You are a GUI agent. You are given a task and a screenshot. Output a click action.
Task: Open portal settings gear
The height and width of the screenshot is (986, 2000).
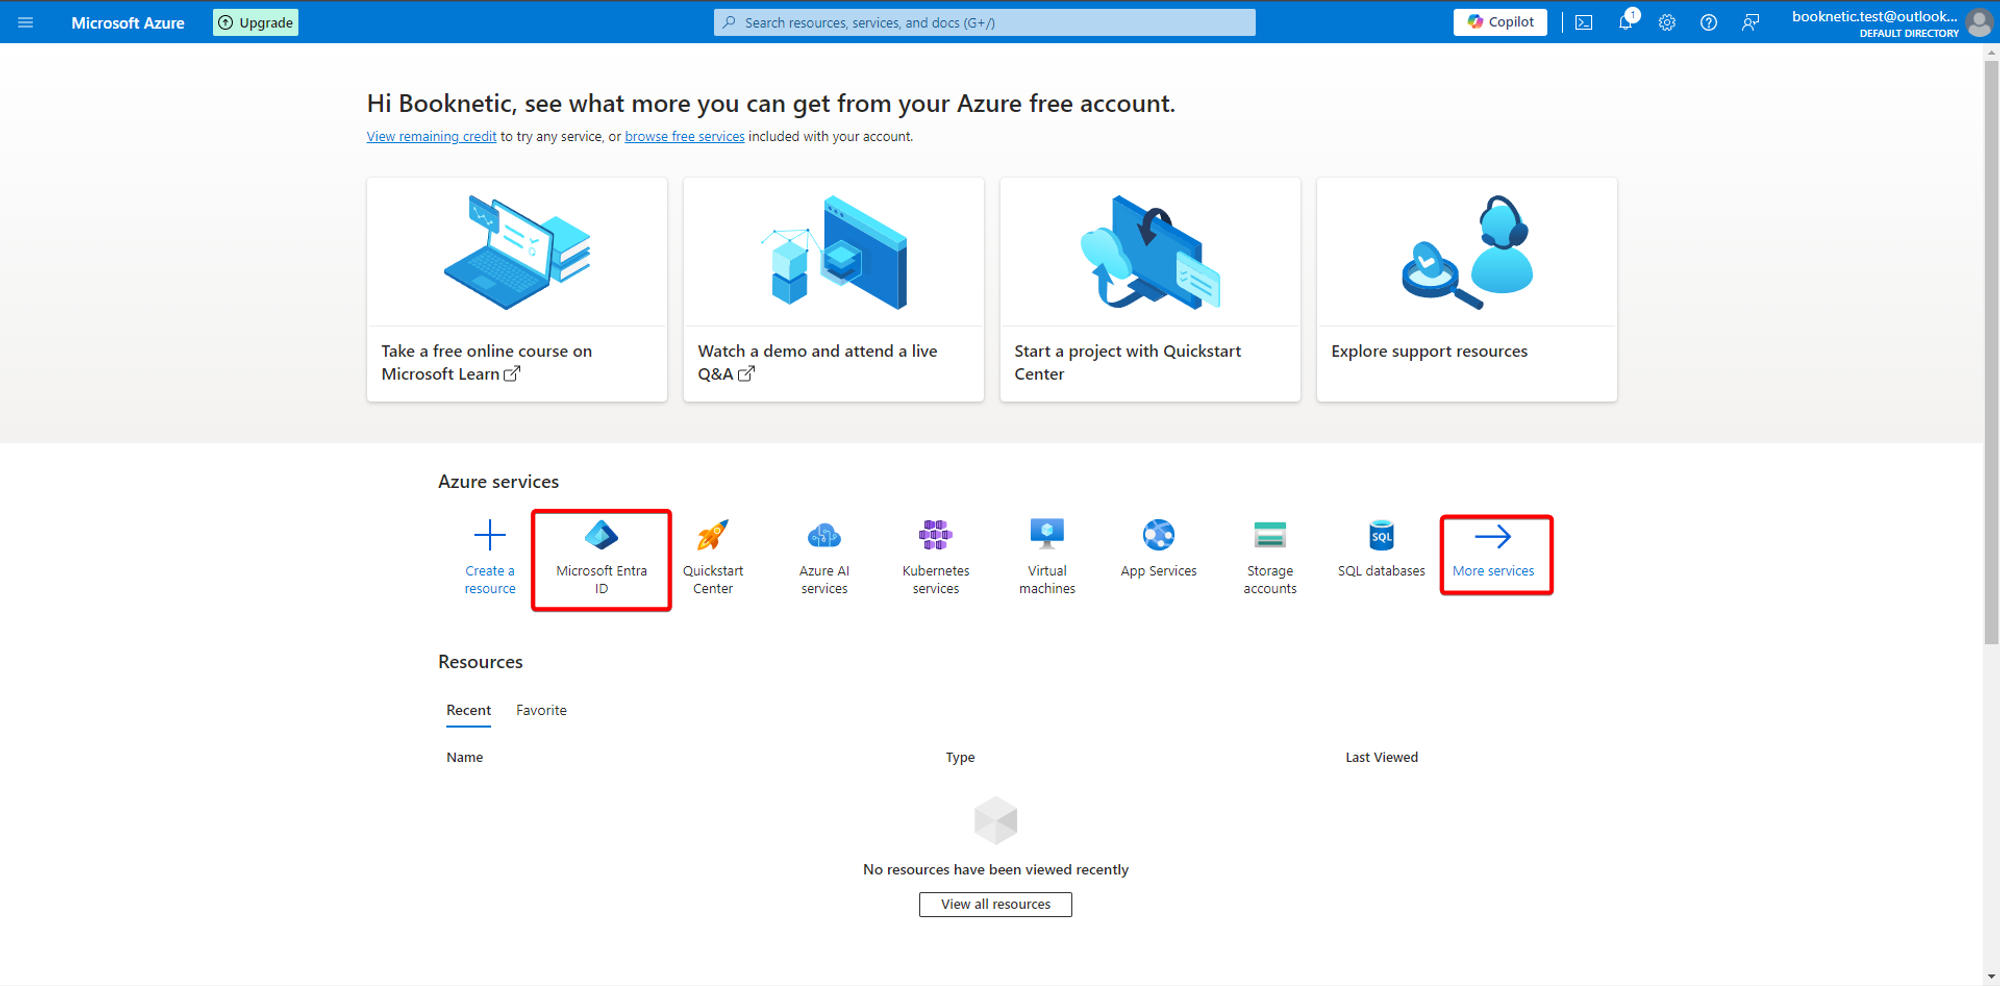coord(1667,22)
